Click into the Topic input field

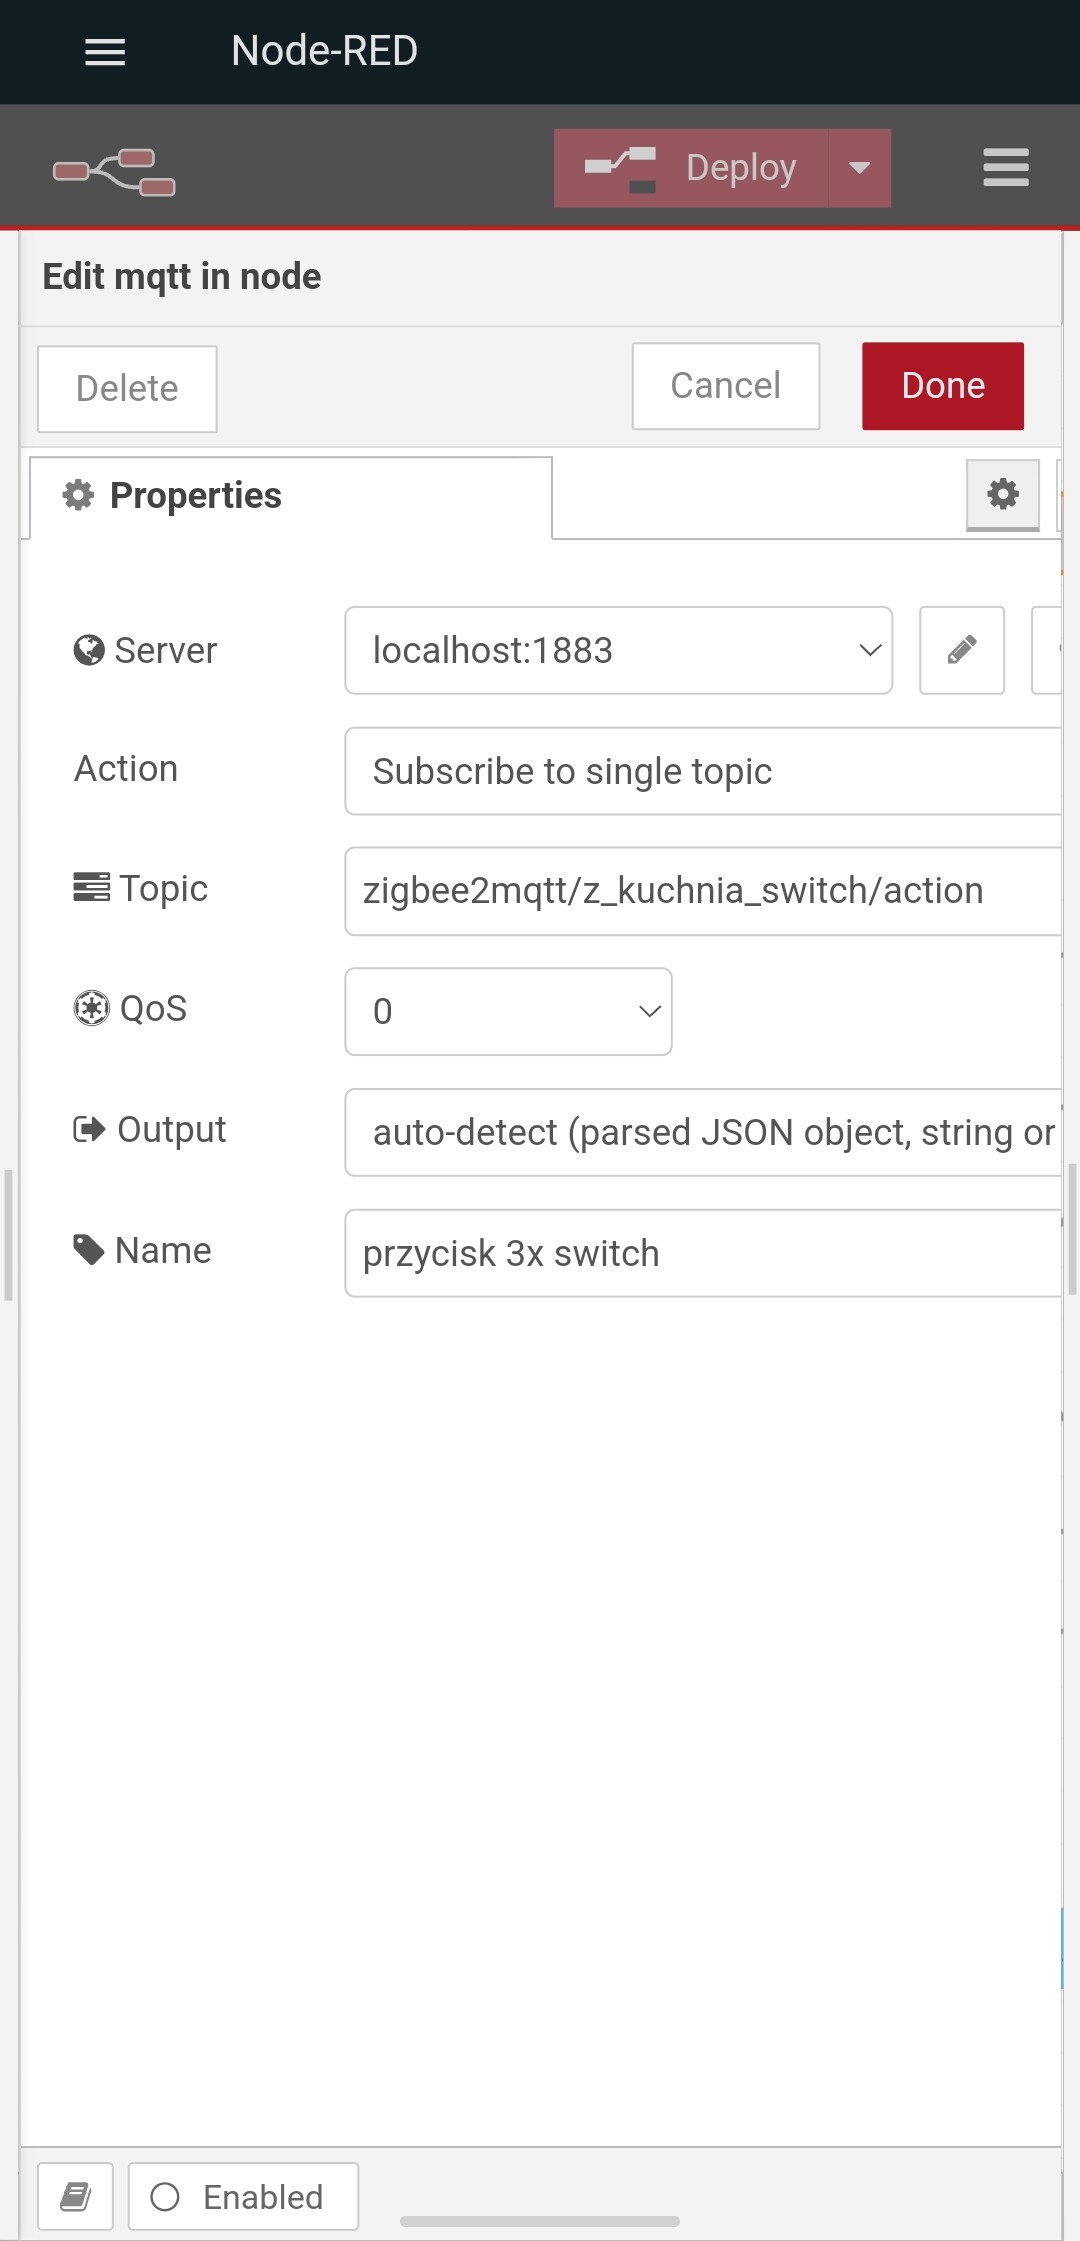pyautogui.click(x=703, y=891)
